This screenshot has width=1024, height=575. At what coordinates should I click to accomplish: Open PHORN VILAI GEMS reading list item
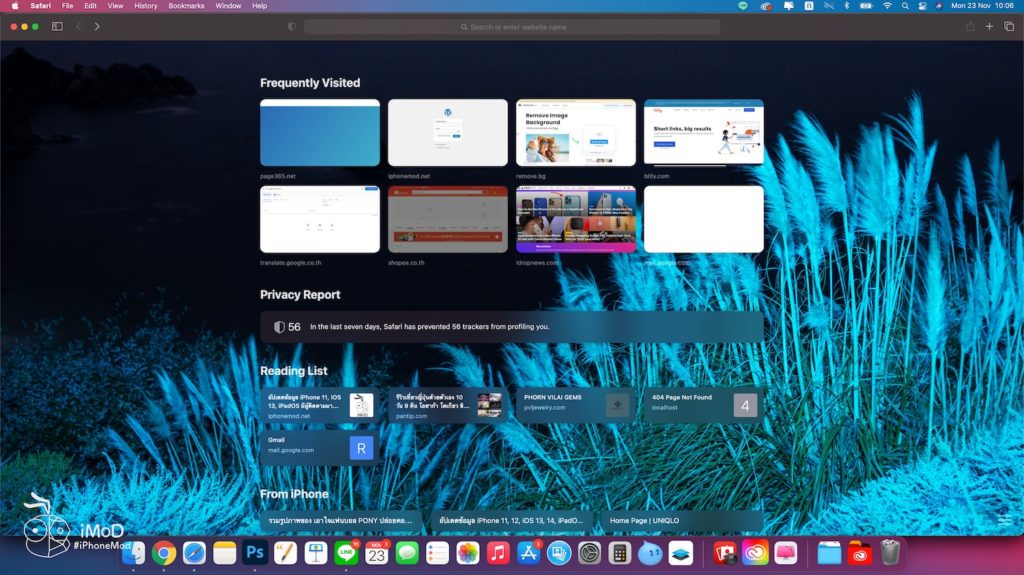click(575, 404)
